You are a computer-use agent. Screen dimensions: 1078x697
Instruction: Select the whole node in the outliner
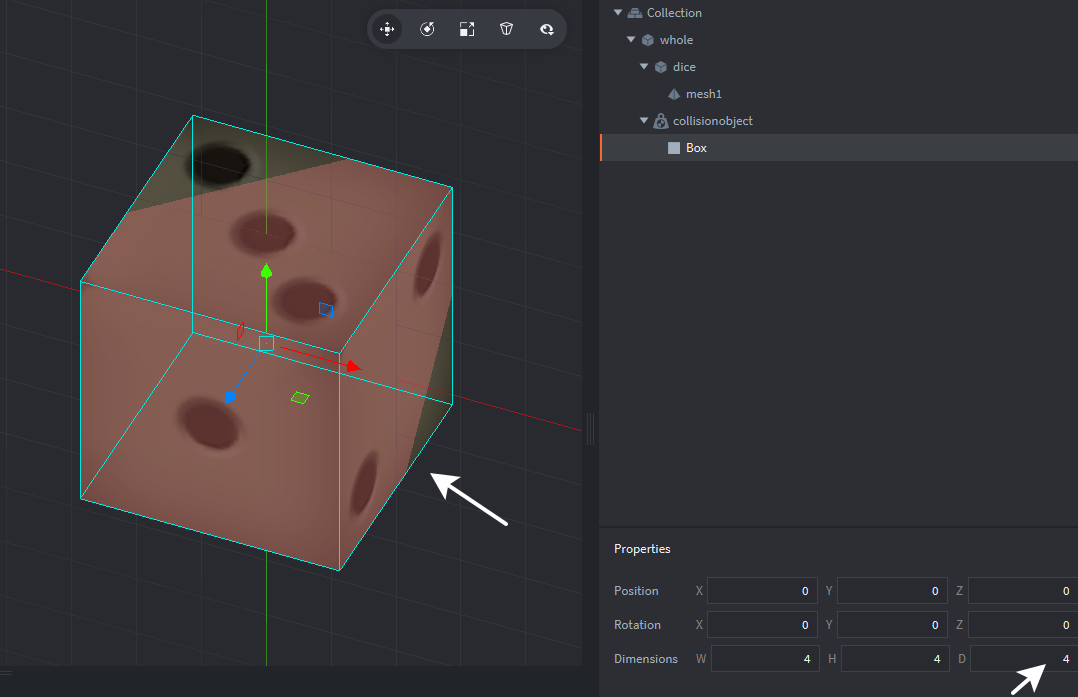point(676,39)
